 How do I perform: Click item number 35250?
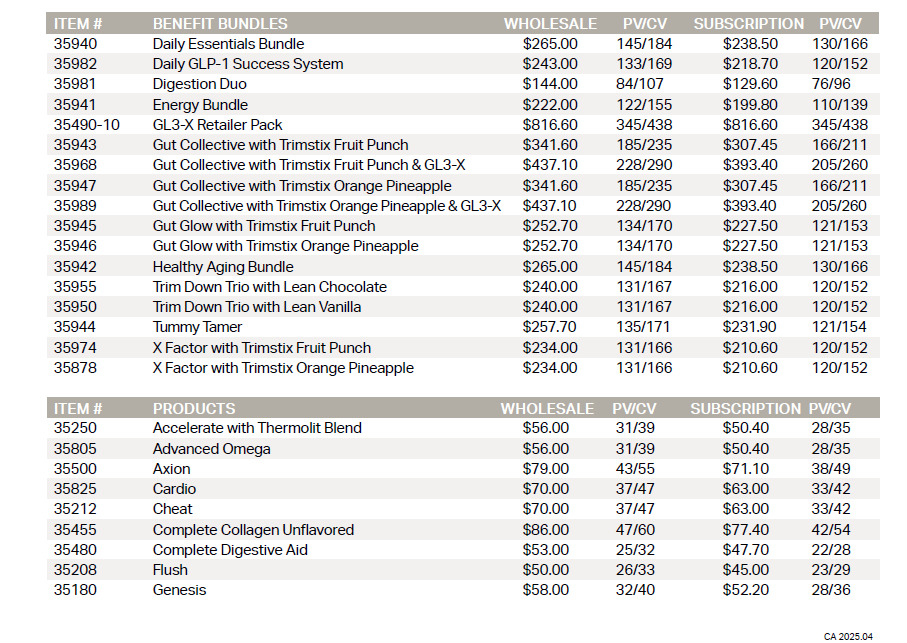(x=75, y=428)
